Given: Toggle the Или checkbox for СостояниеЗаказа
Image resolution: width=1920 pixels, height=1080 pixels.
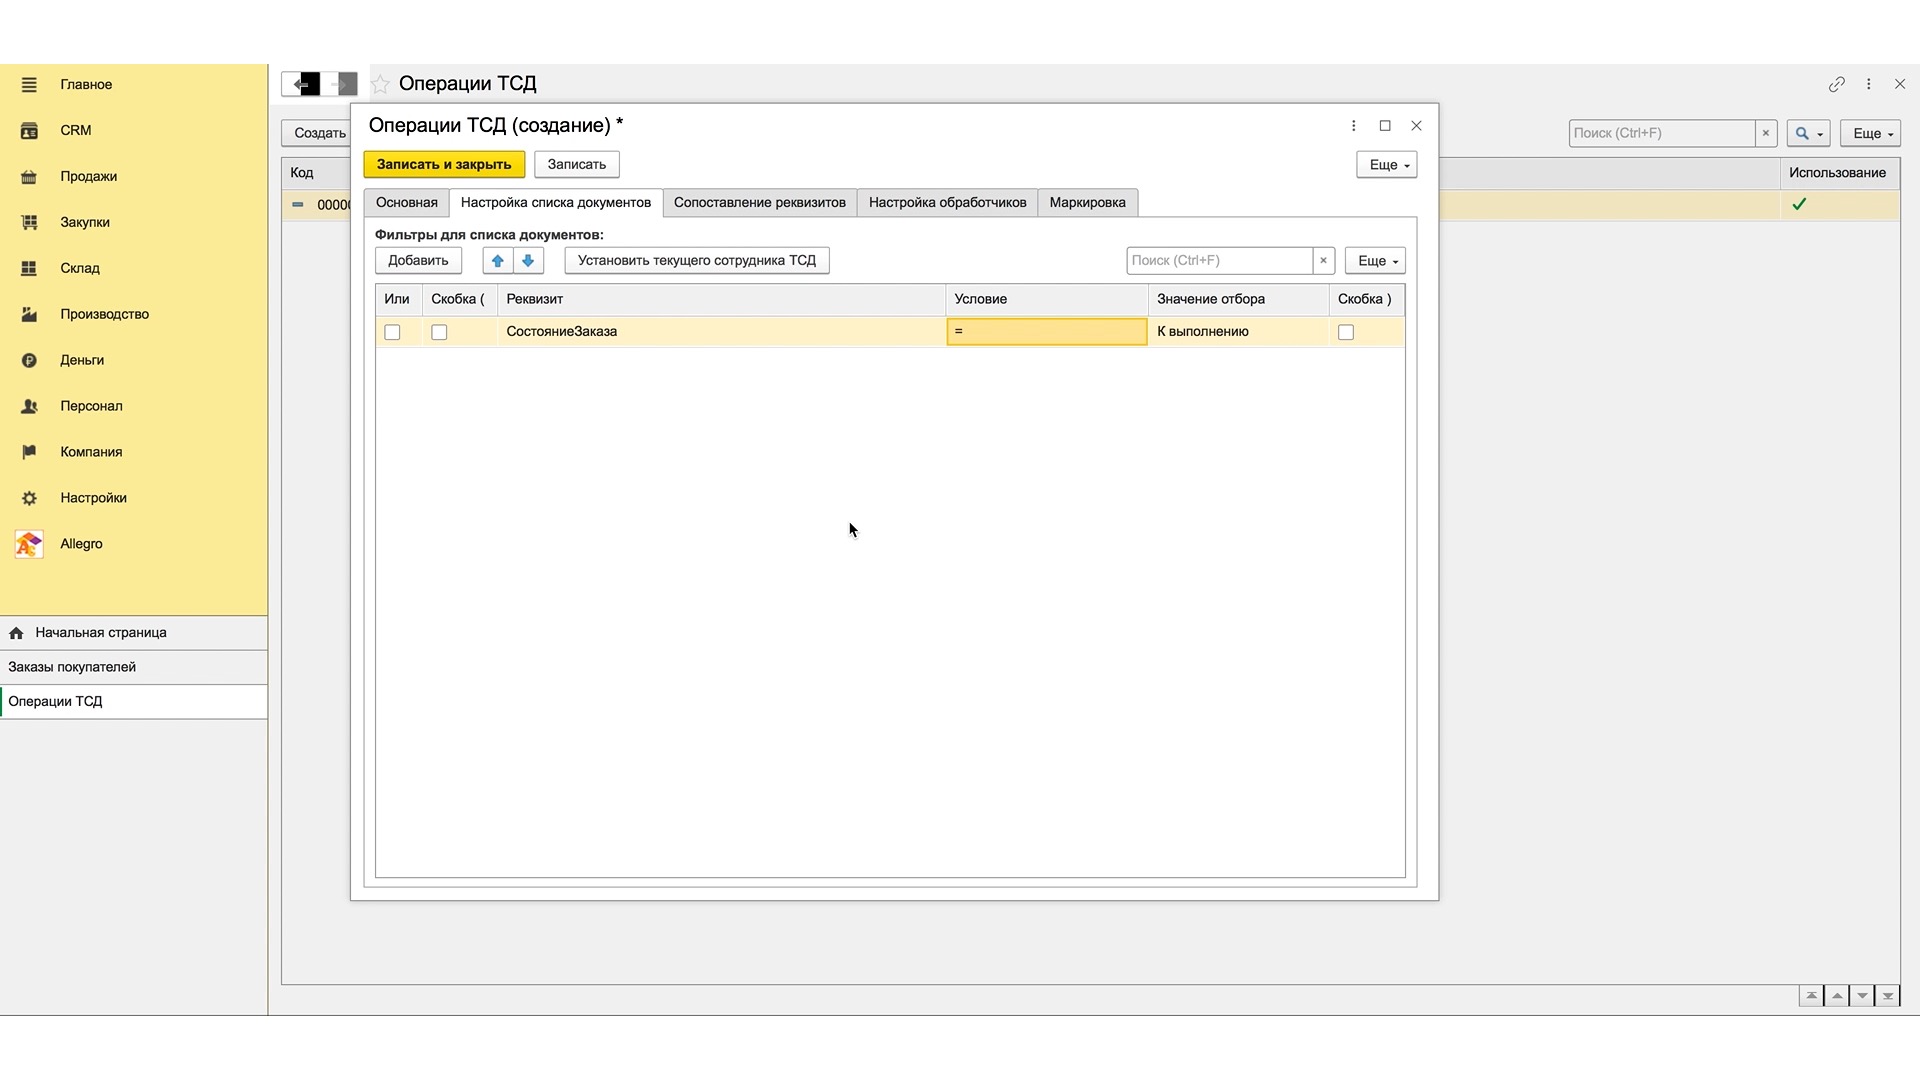Looking at the screenshot, I should pyautogui.click(x=392, y=333).
